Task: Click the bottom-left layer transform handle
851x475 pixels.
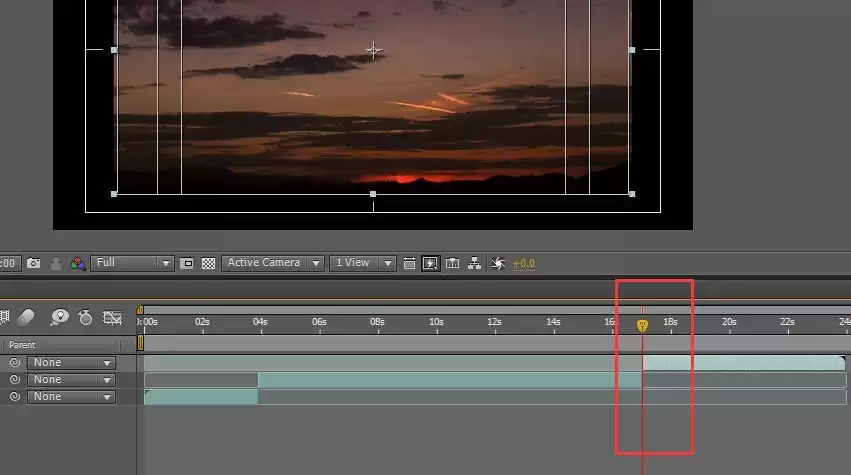Action: click(114, 194)
